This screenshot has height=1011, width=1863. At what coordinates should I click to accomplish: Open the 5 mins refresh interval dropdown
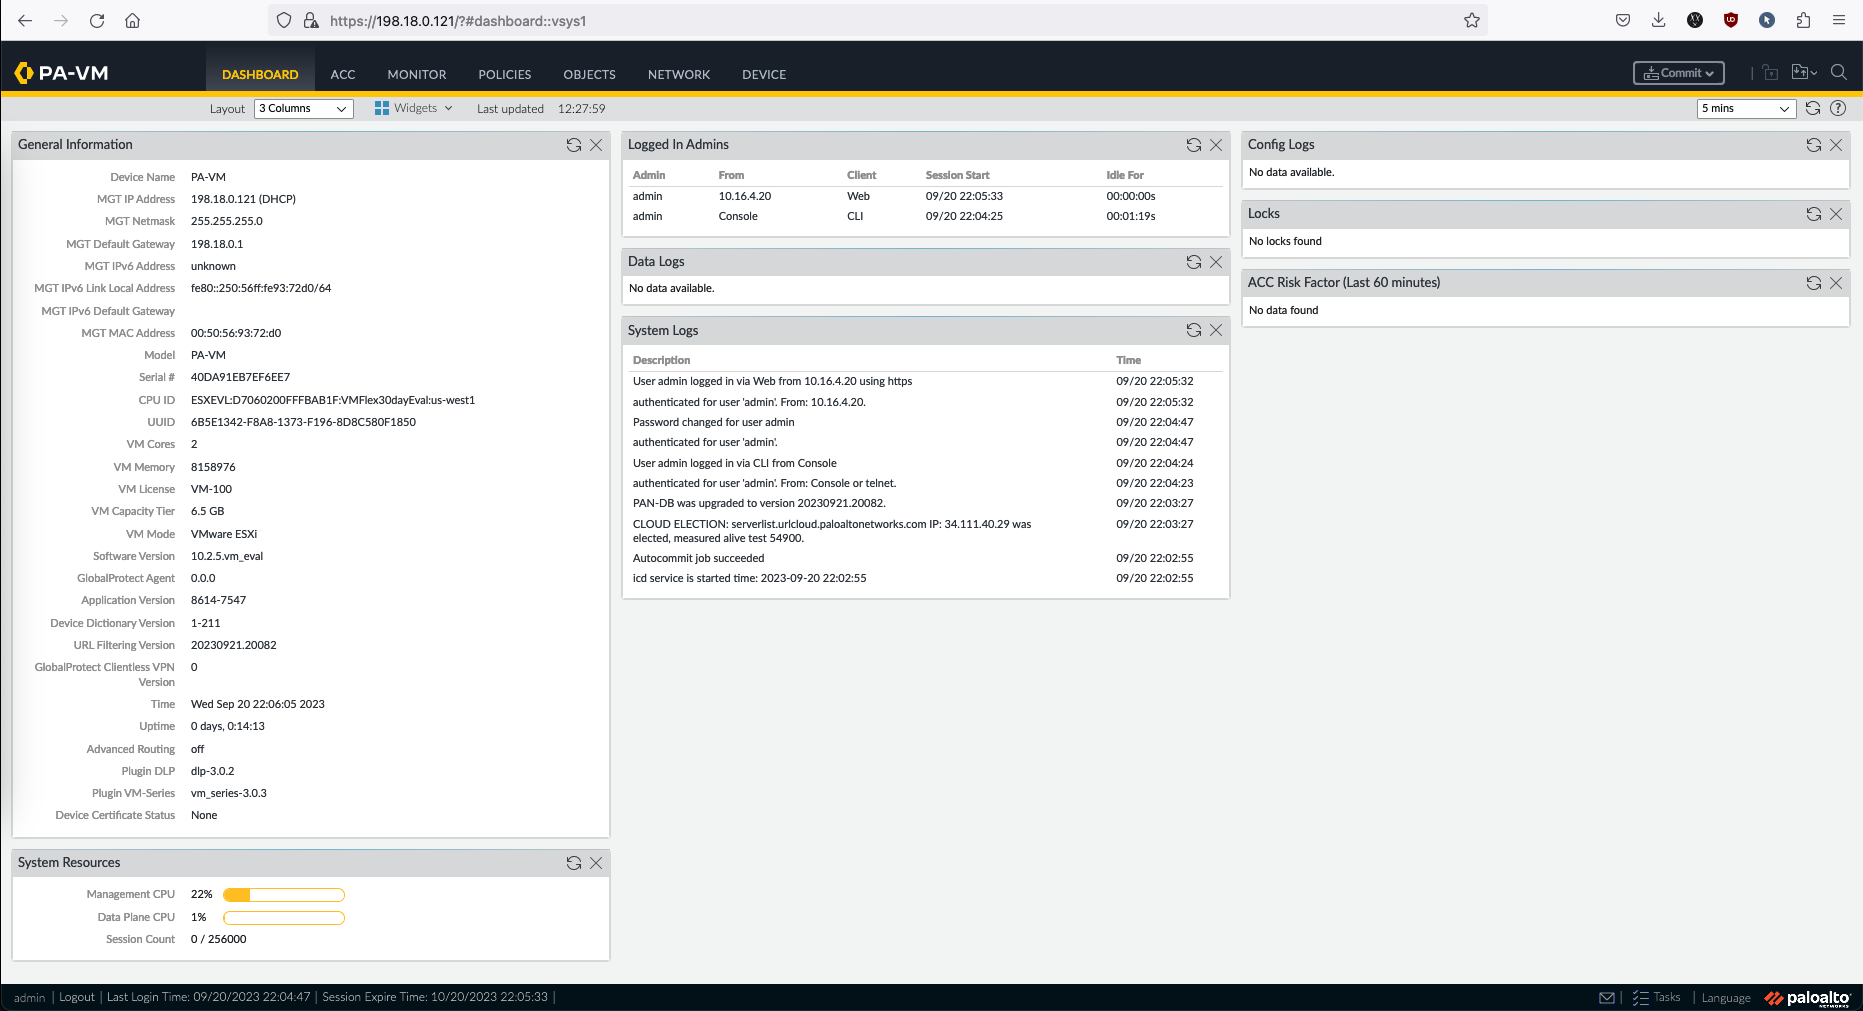1745,108
